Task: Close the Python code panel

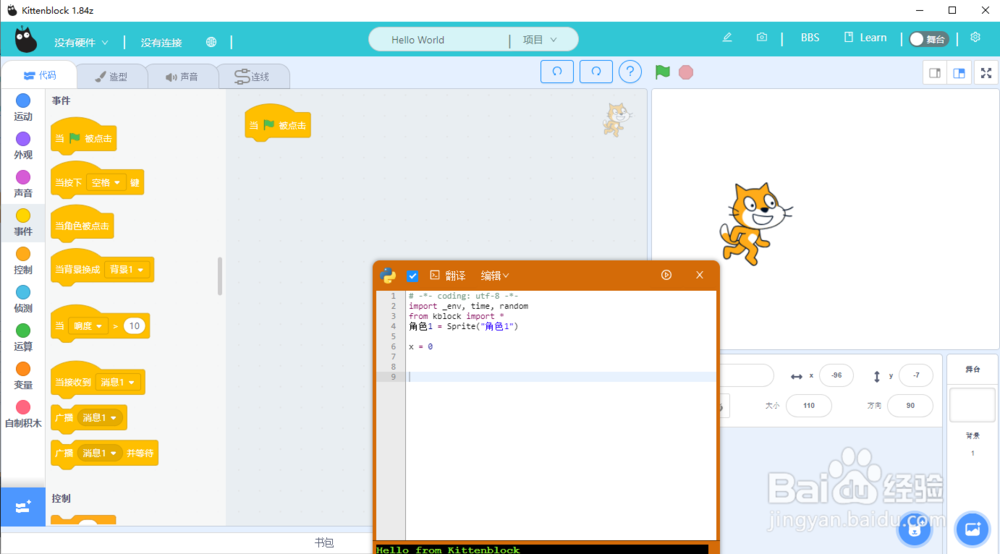Action: (x=700, y=275)
